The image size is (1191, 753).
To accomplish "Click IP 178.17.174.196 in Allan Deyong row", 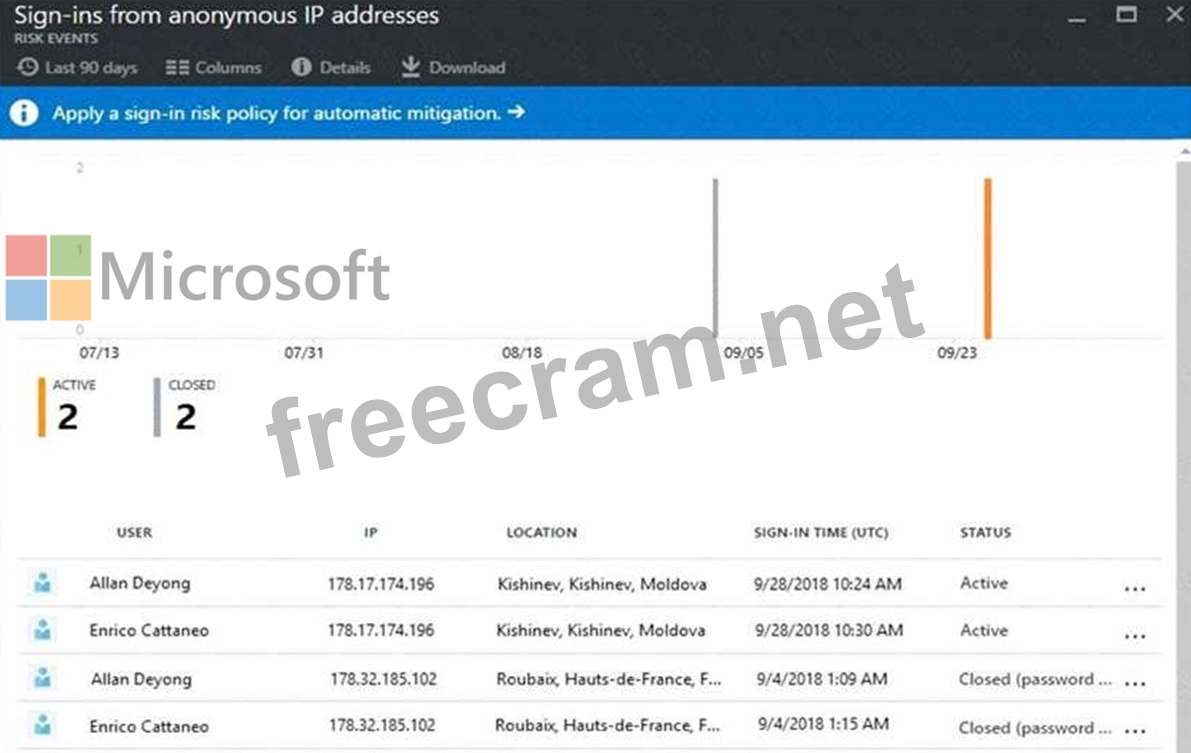I will click(381, 584).
